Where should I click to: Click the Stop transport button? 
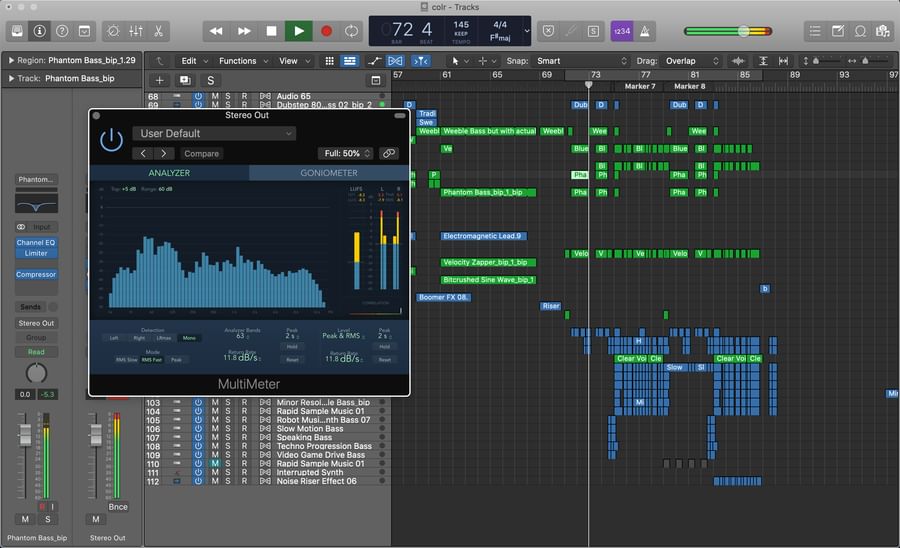[271, 31]
